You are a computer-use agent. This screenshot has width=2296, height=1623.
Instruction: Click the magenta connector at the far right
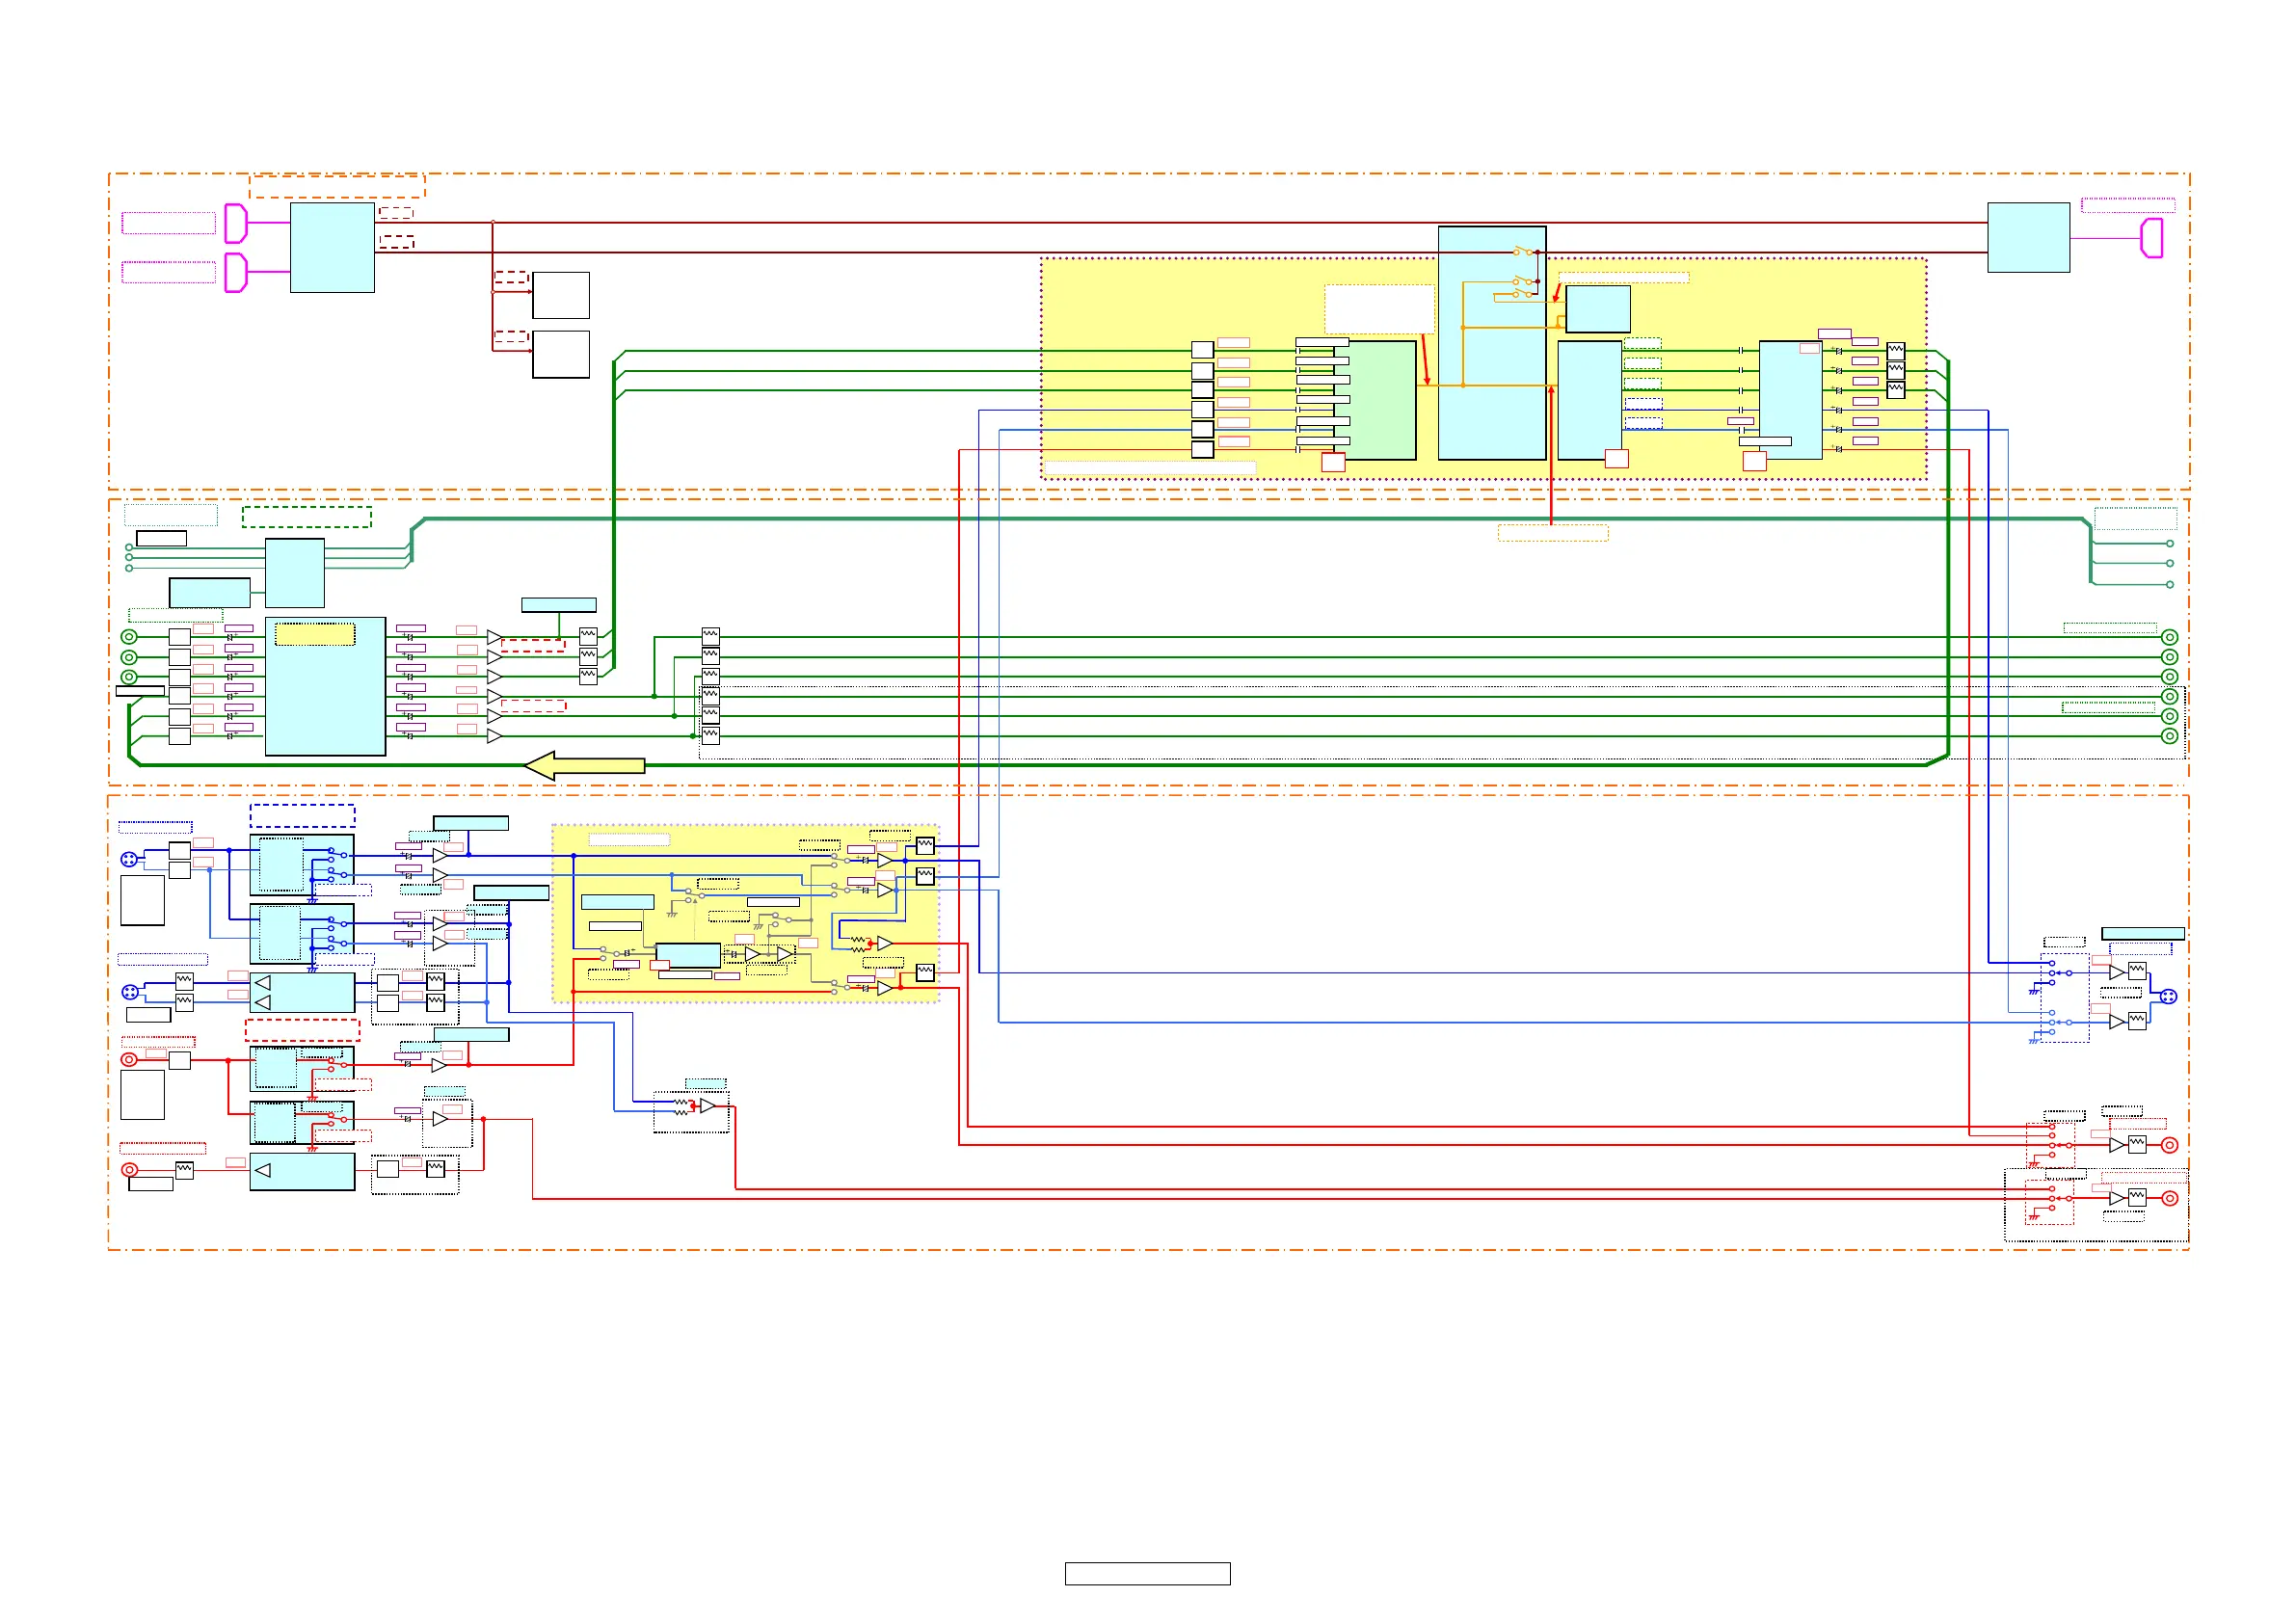(x=2151, y=238)
